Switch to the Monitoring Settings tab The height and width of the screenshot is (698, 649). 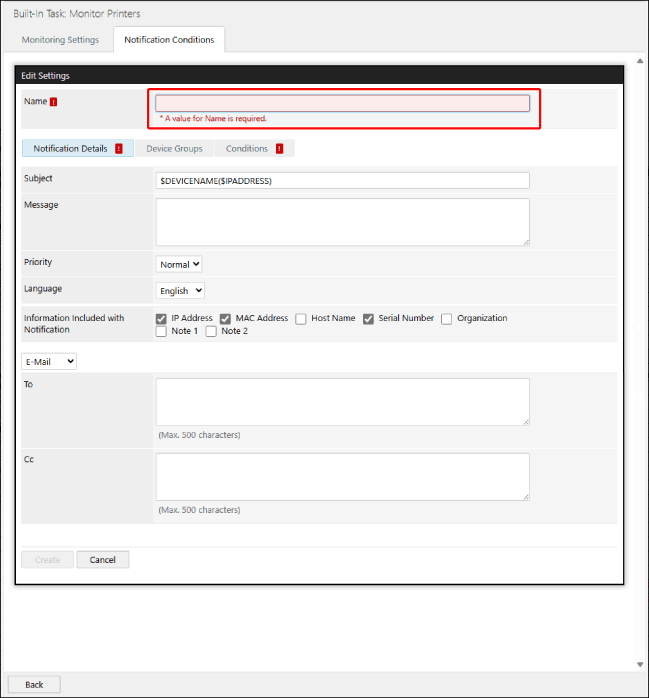[61, 40]
